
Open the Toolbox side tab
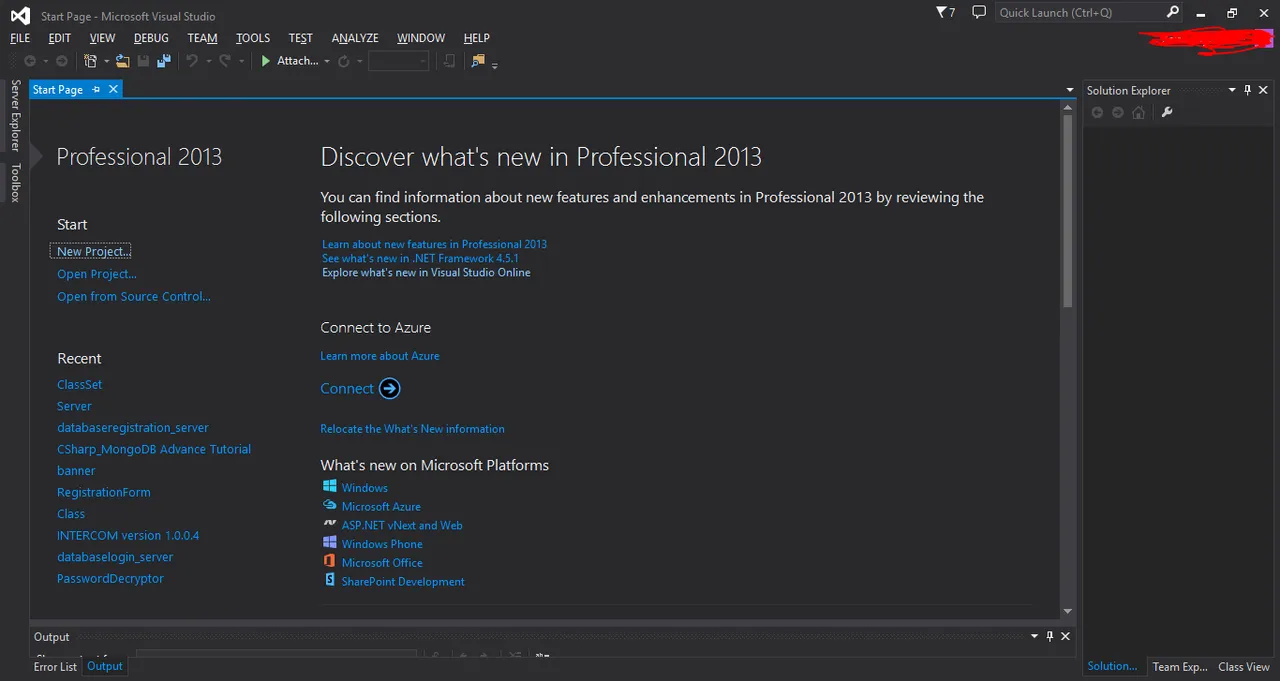click(15, 183)
